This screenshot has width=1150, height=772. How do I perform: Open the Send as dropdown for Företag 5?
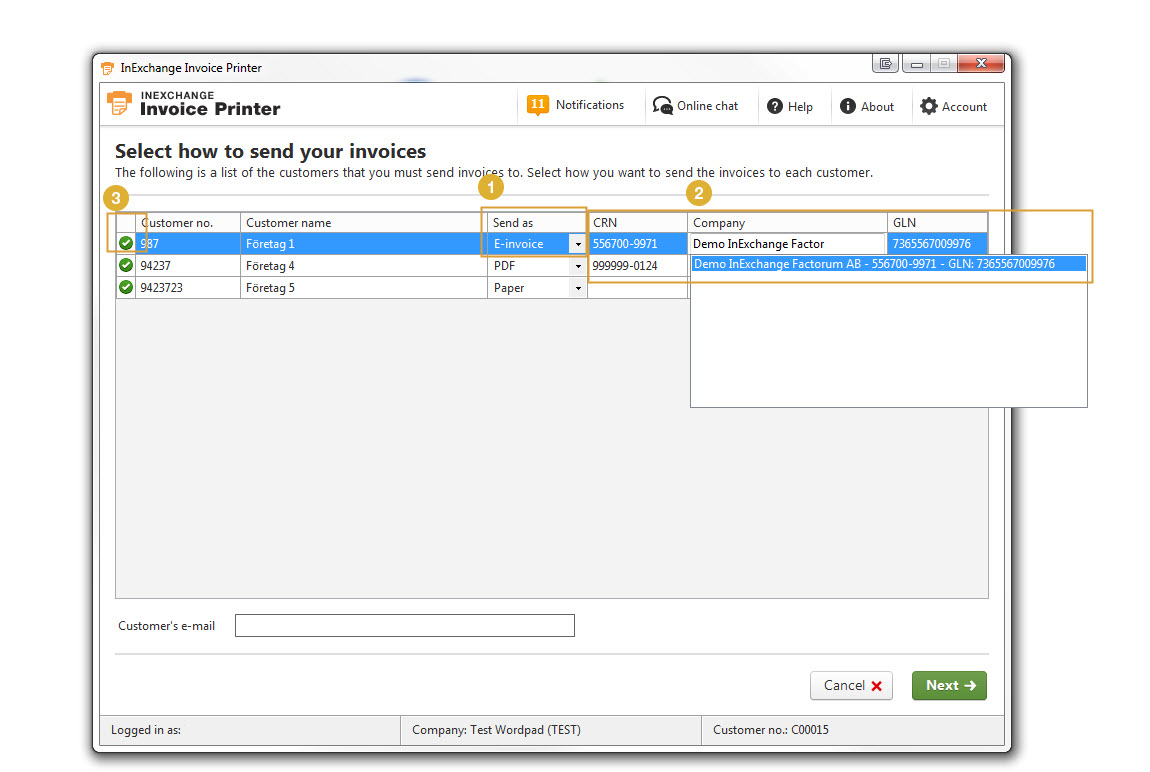[x=578, y=288]
